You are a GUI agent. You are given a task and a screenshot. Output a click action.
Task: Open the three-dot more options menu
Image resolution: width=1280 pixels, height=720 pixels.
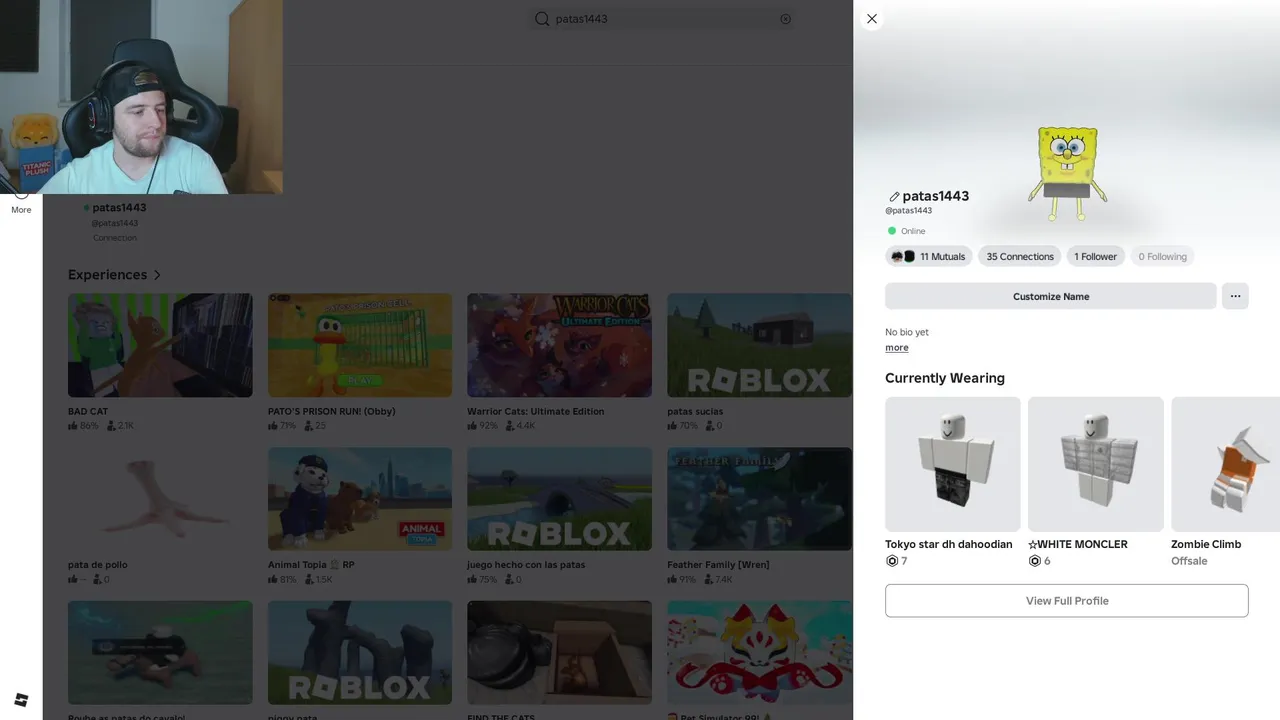pyautogui.click(x=1235, y=296)
